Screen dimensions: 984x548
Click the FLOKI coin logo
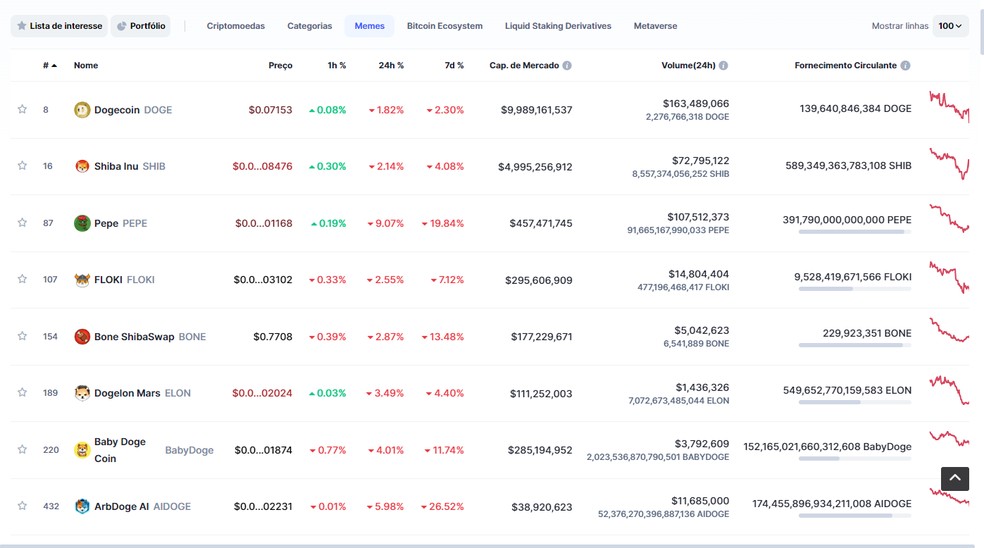tap(82, 279)
